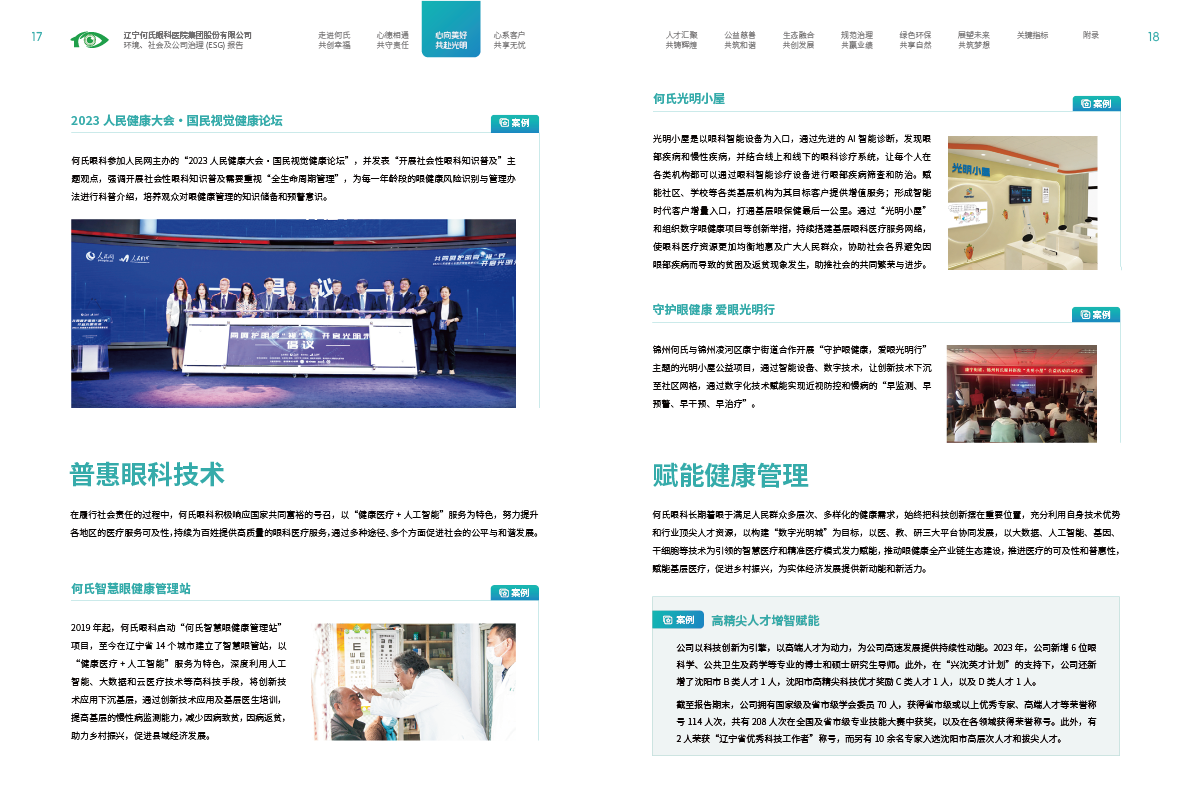Click 案例 badge for 守护眼健康 section
The height and width of the screenshot is (809, 1191).
pos(1095,314)
